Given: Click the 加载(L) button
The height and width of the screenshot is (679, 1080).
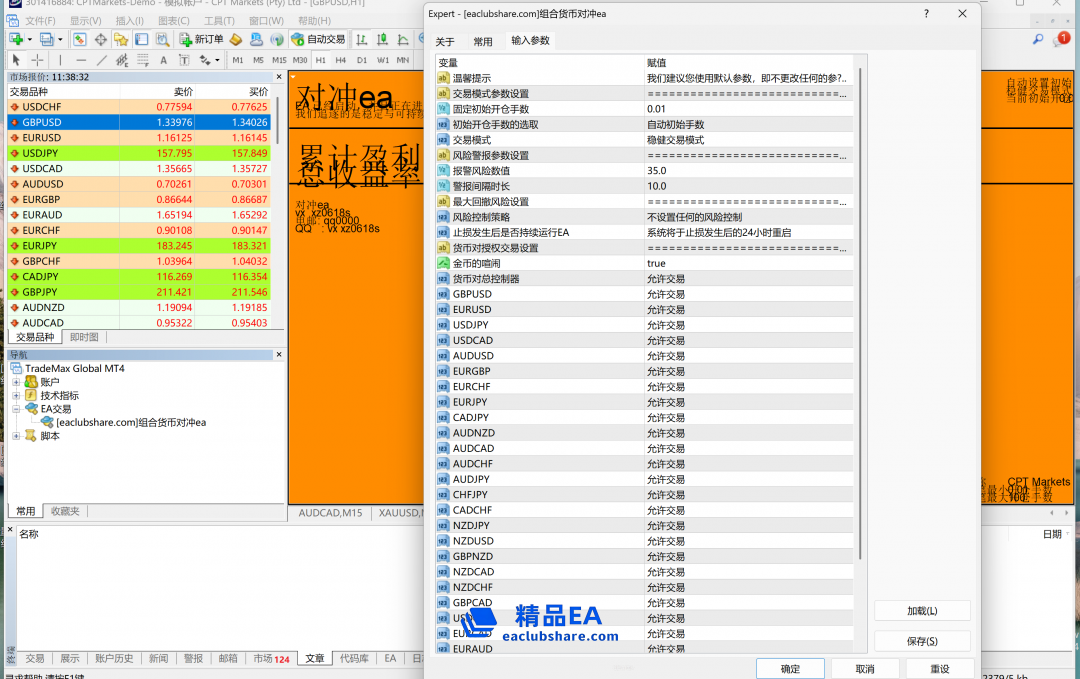Looking at the screenshot, I should 921,611.
